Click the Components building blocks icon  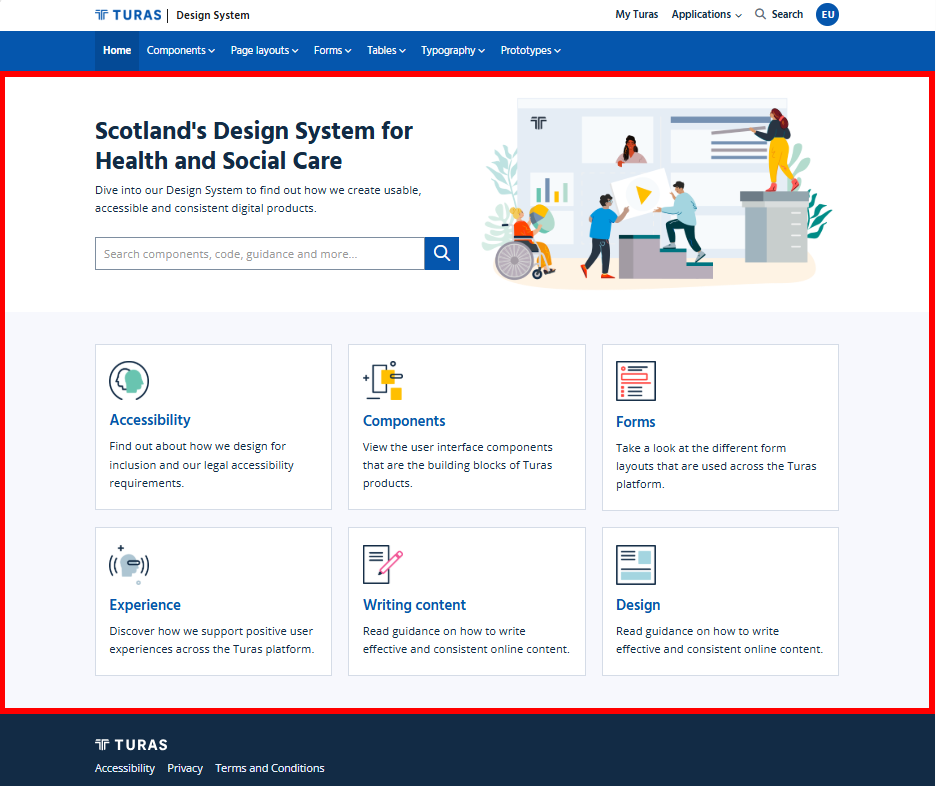(x=383, y=380)
